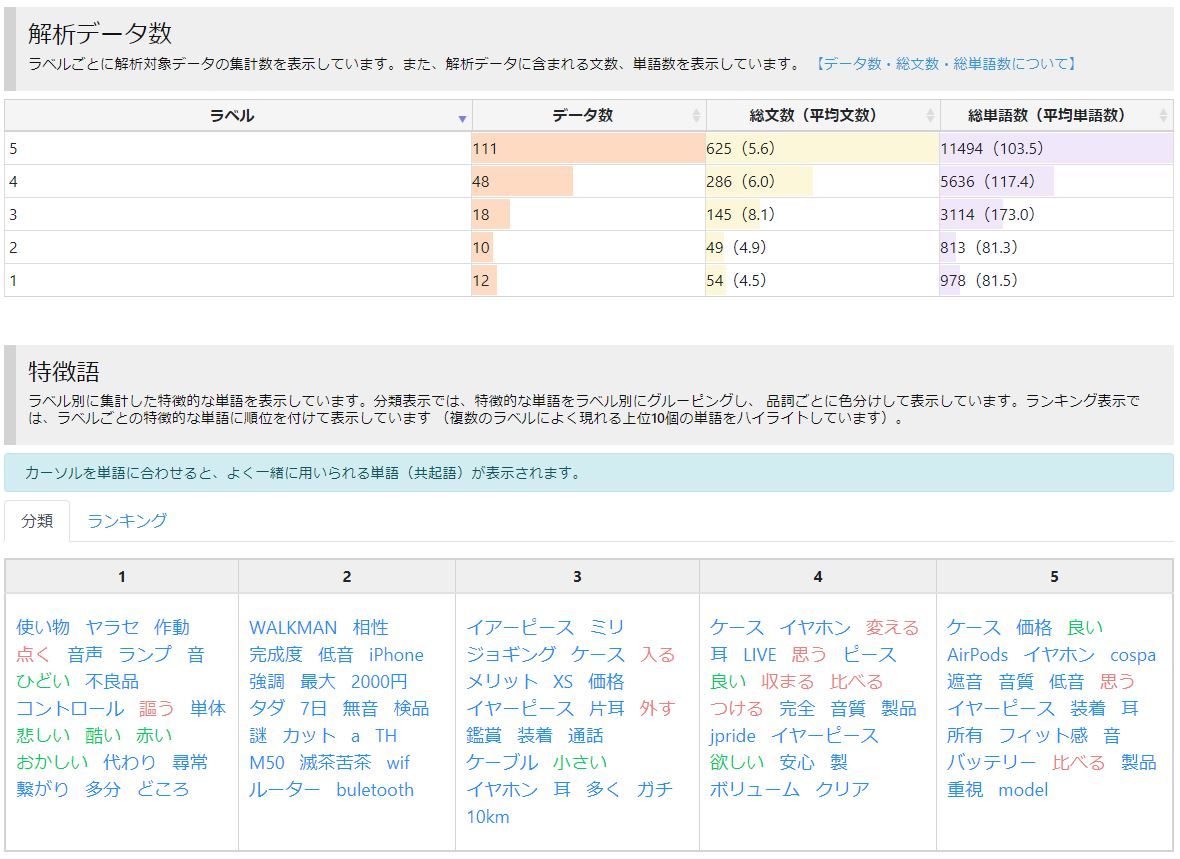1180x859 pixels.
Task: Click the word AirPods in column 5
Action: pos(977,655)
